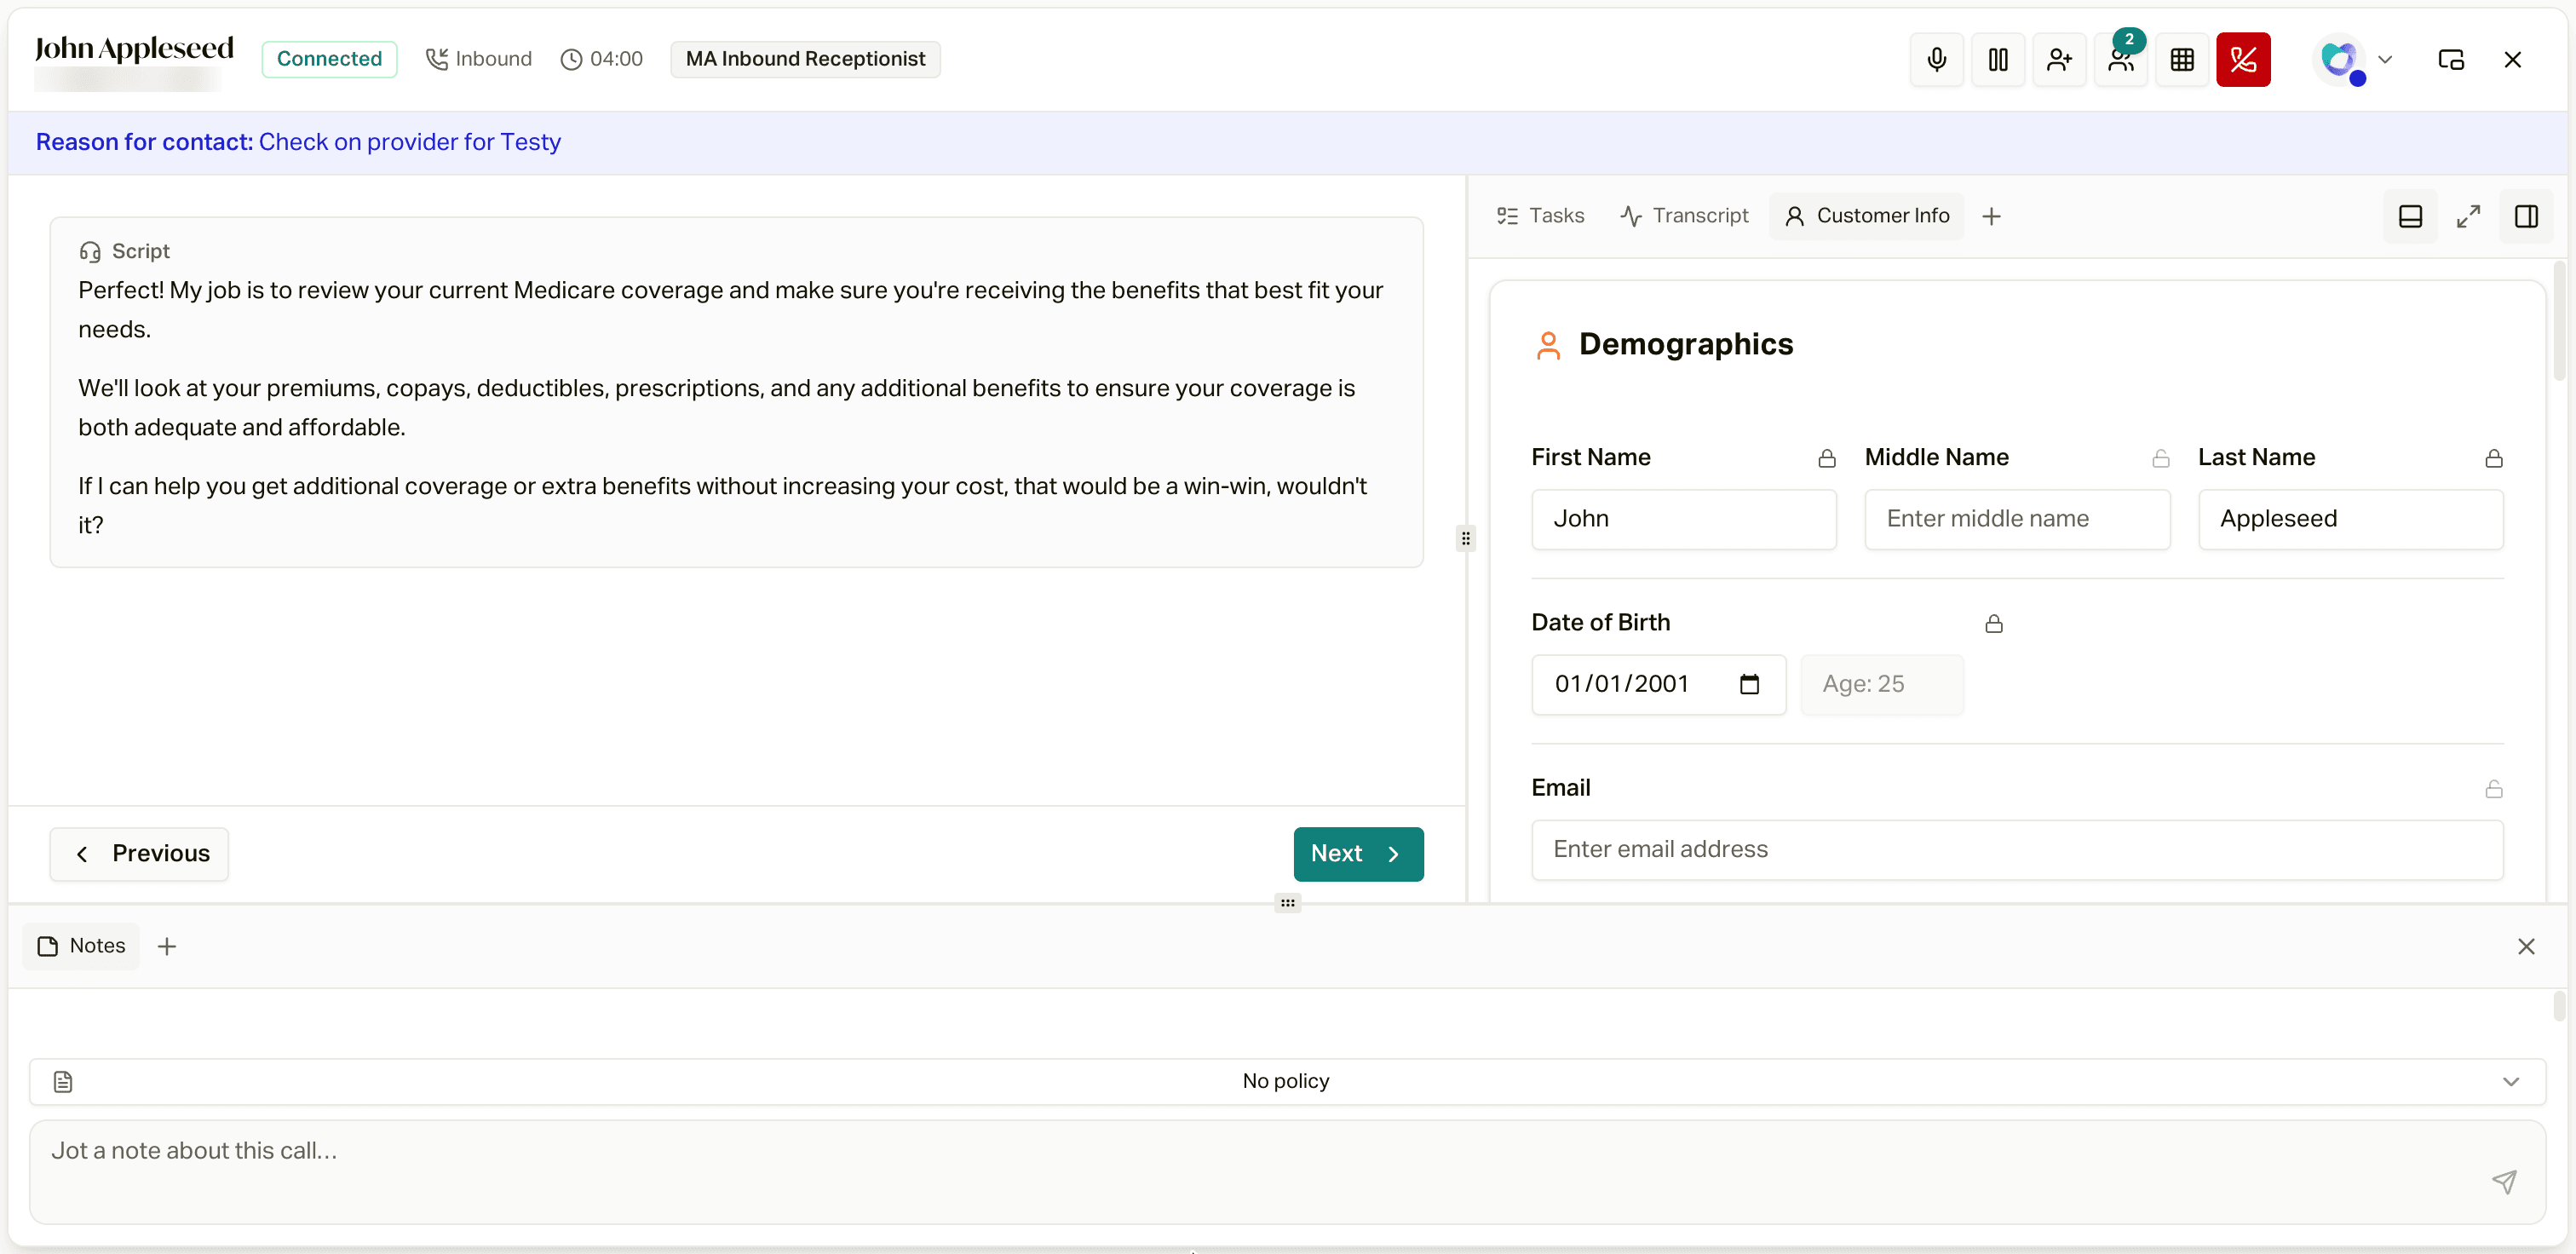
Task: Click the Enter email address field
Action: 2017,850
